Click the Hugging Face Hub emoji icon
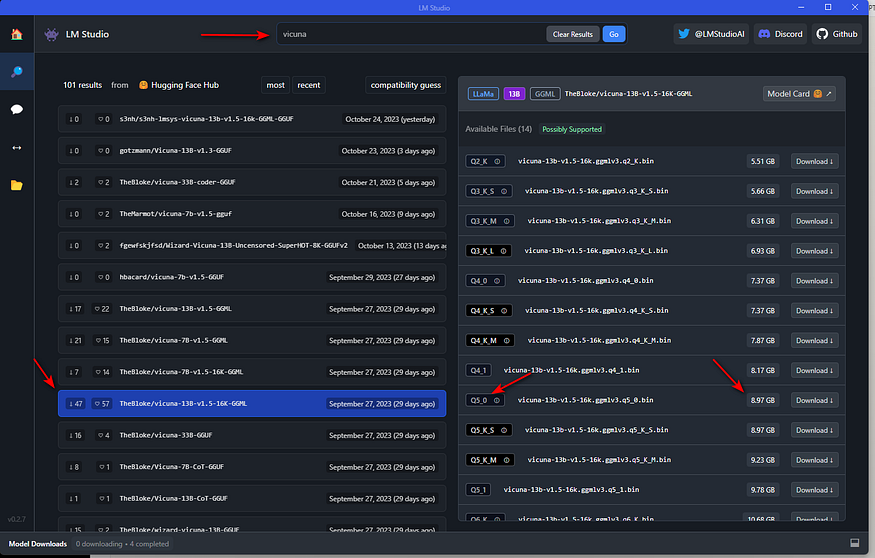This screenshot has width=875, height=558. tap(143, 85)
